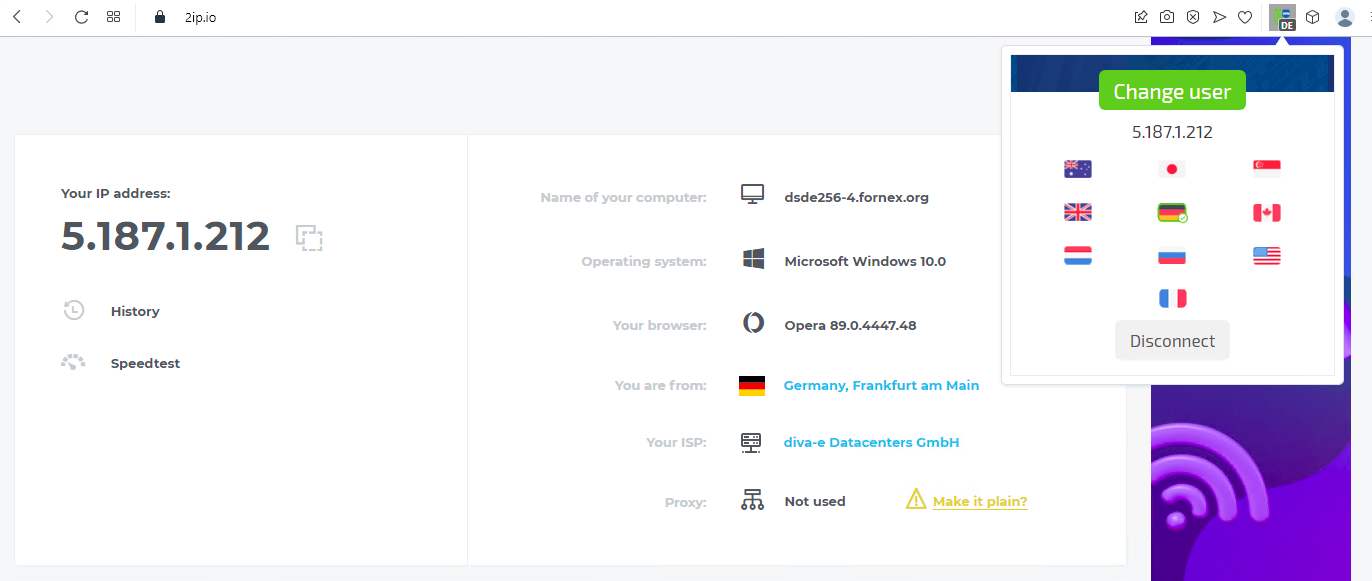Click the Proxy: label
The image size is (1372, 581).
[x=686, y=503]
